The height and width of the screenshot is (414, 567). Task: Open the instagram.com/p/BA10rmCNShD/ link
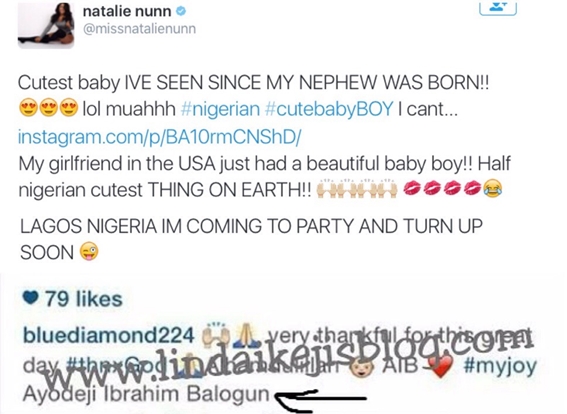[159, 137]
